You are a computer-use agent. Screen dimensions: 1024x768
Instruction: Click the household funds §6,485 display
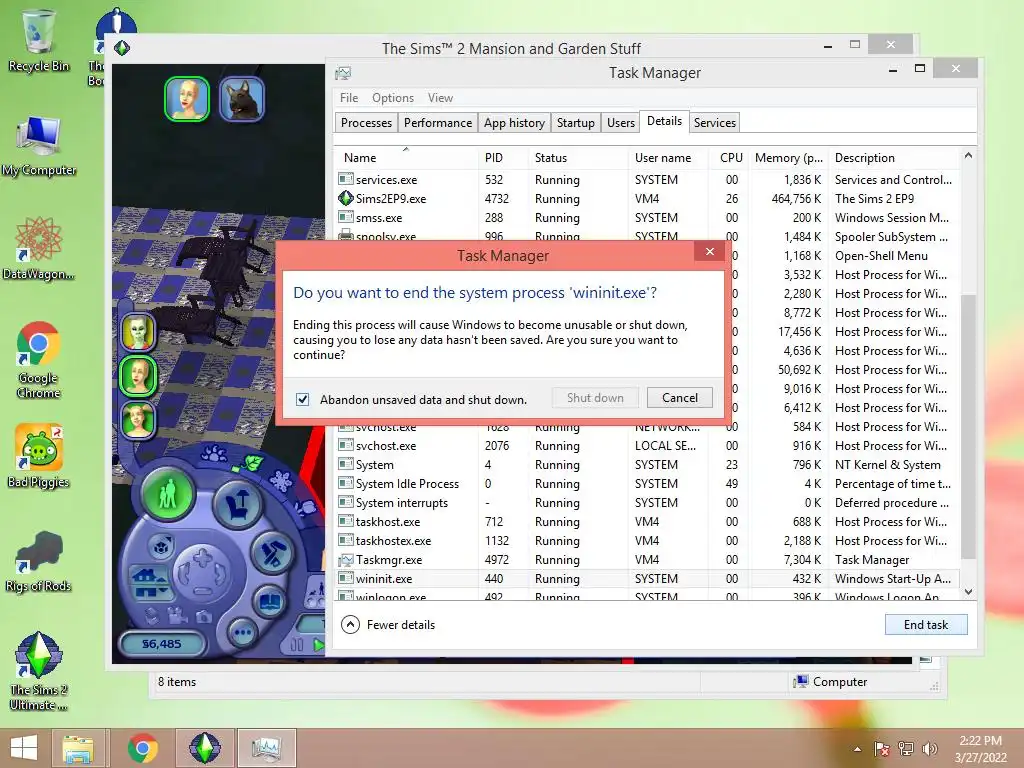162,644
